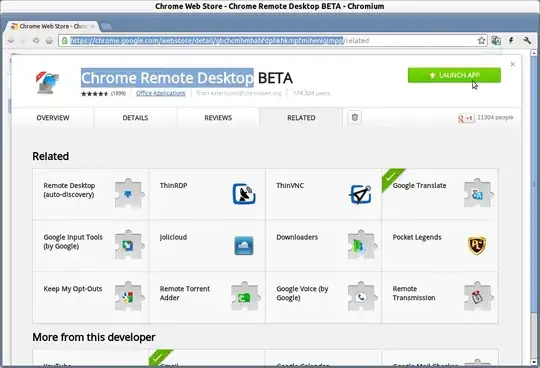
Task: Click the Remote Torrent Adder title text
Action: click(x=185, y=293)
